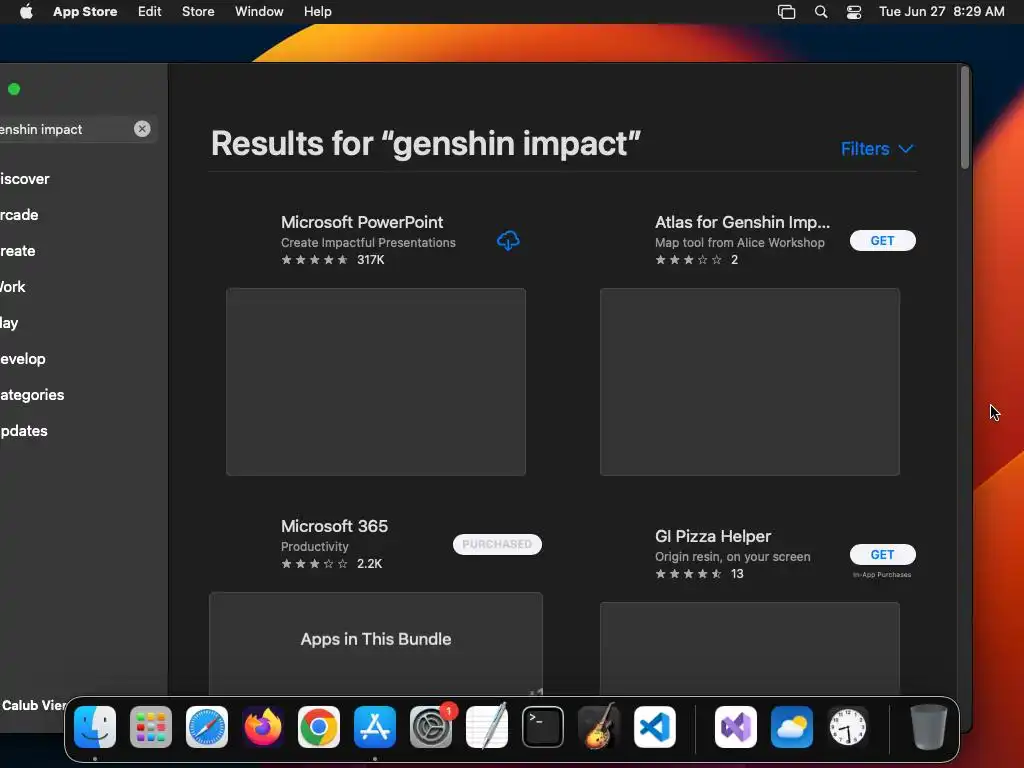
Task: View Atlas for Genshin Impact screenshot preview
Action: click(x=750, y=382)
